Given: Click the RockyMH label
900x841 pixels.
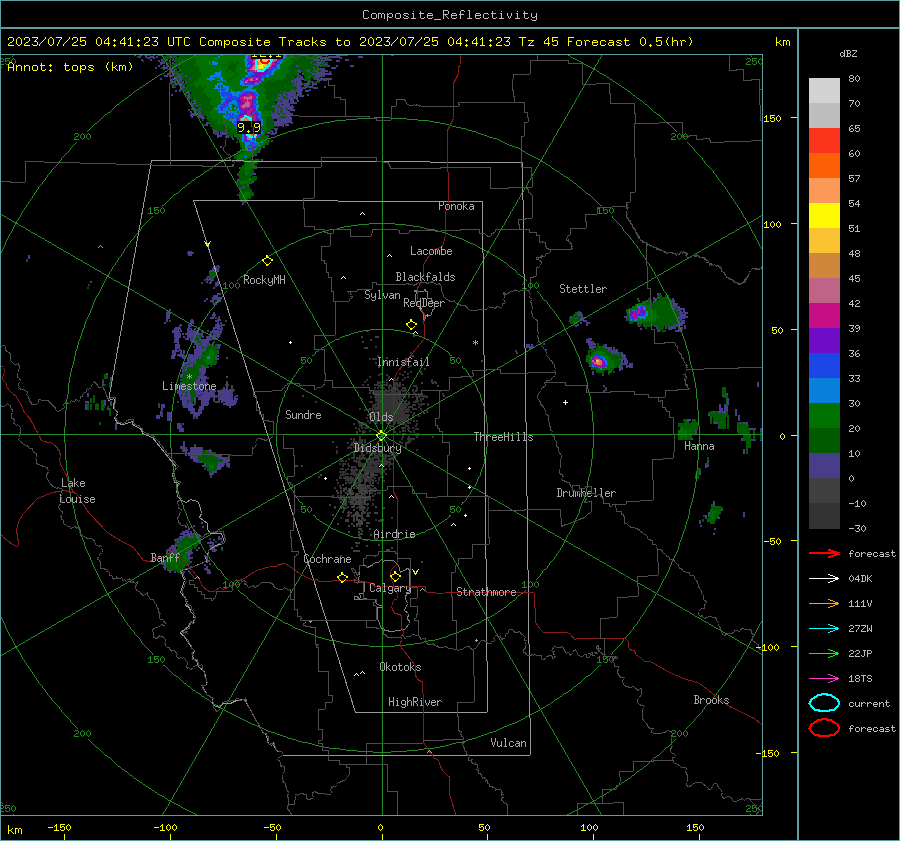Looking at the screenshot, I should pyautogui.click(x=264, y=280).
